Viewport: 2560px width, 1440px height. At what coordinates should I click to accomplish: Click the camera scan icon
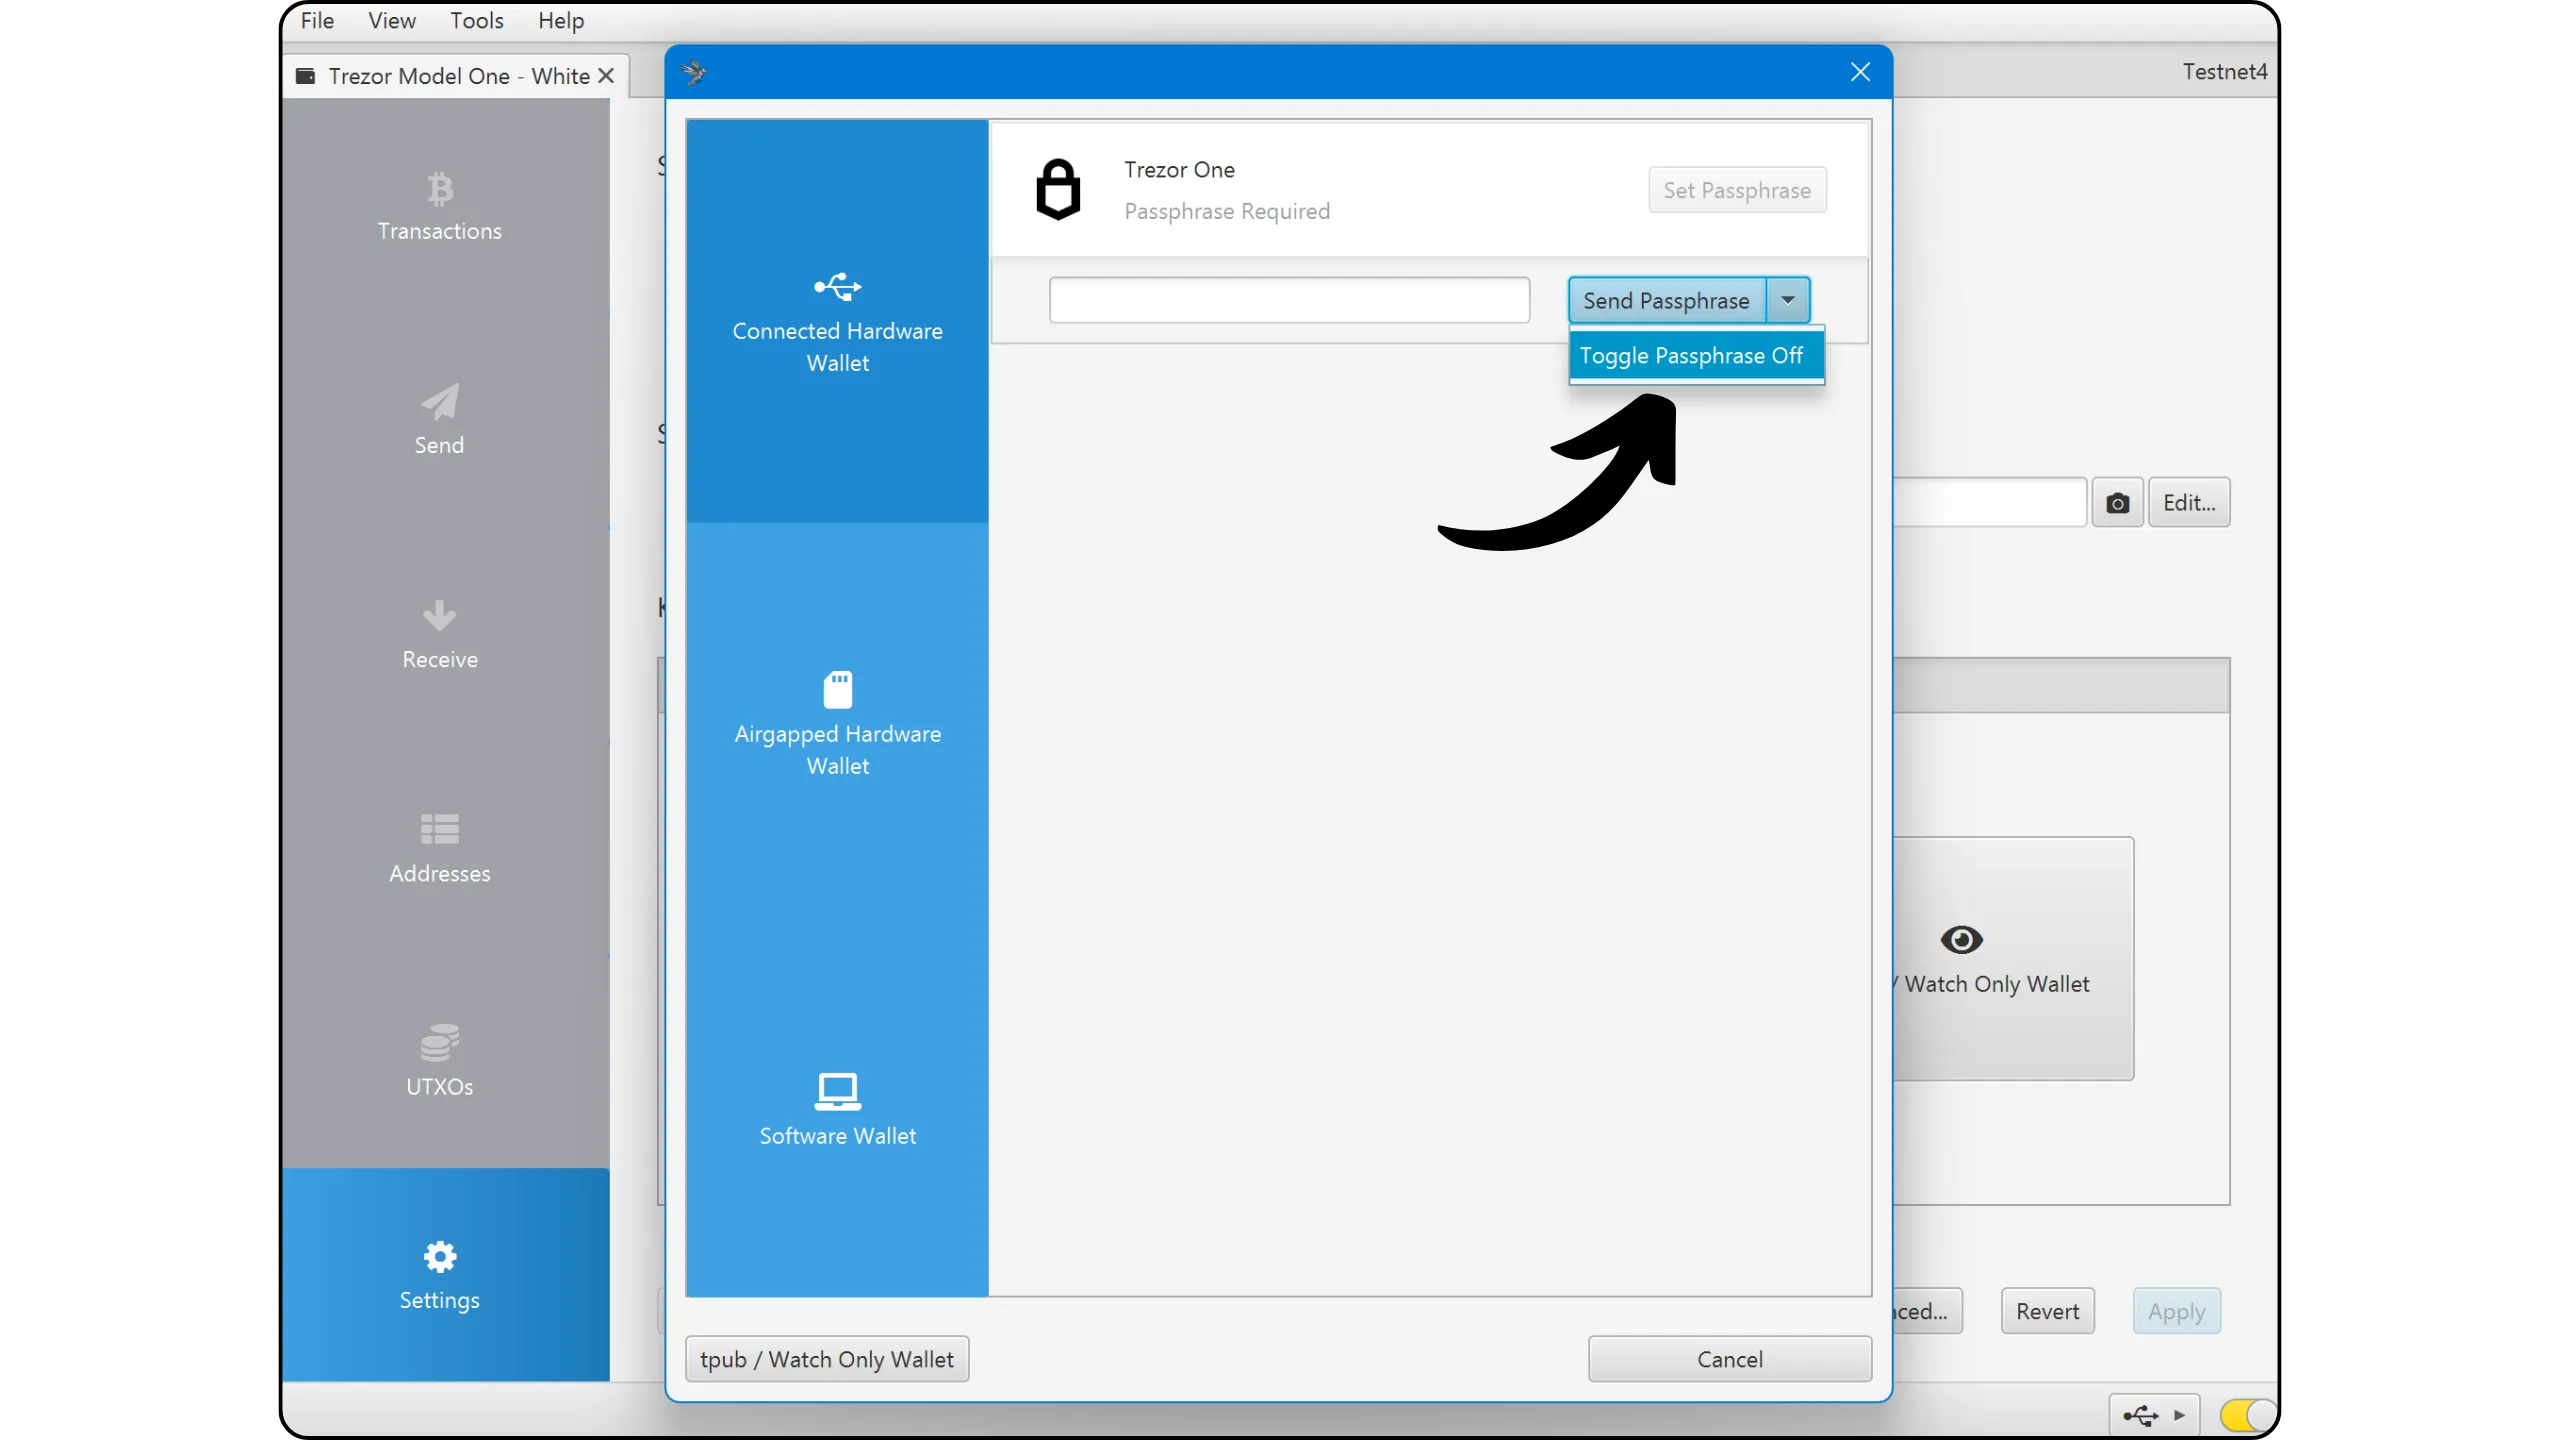point(2117,503)
